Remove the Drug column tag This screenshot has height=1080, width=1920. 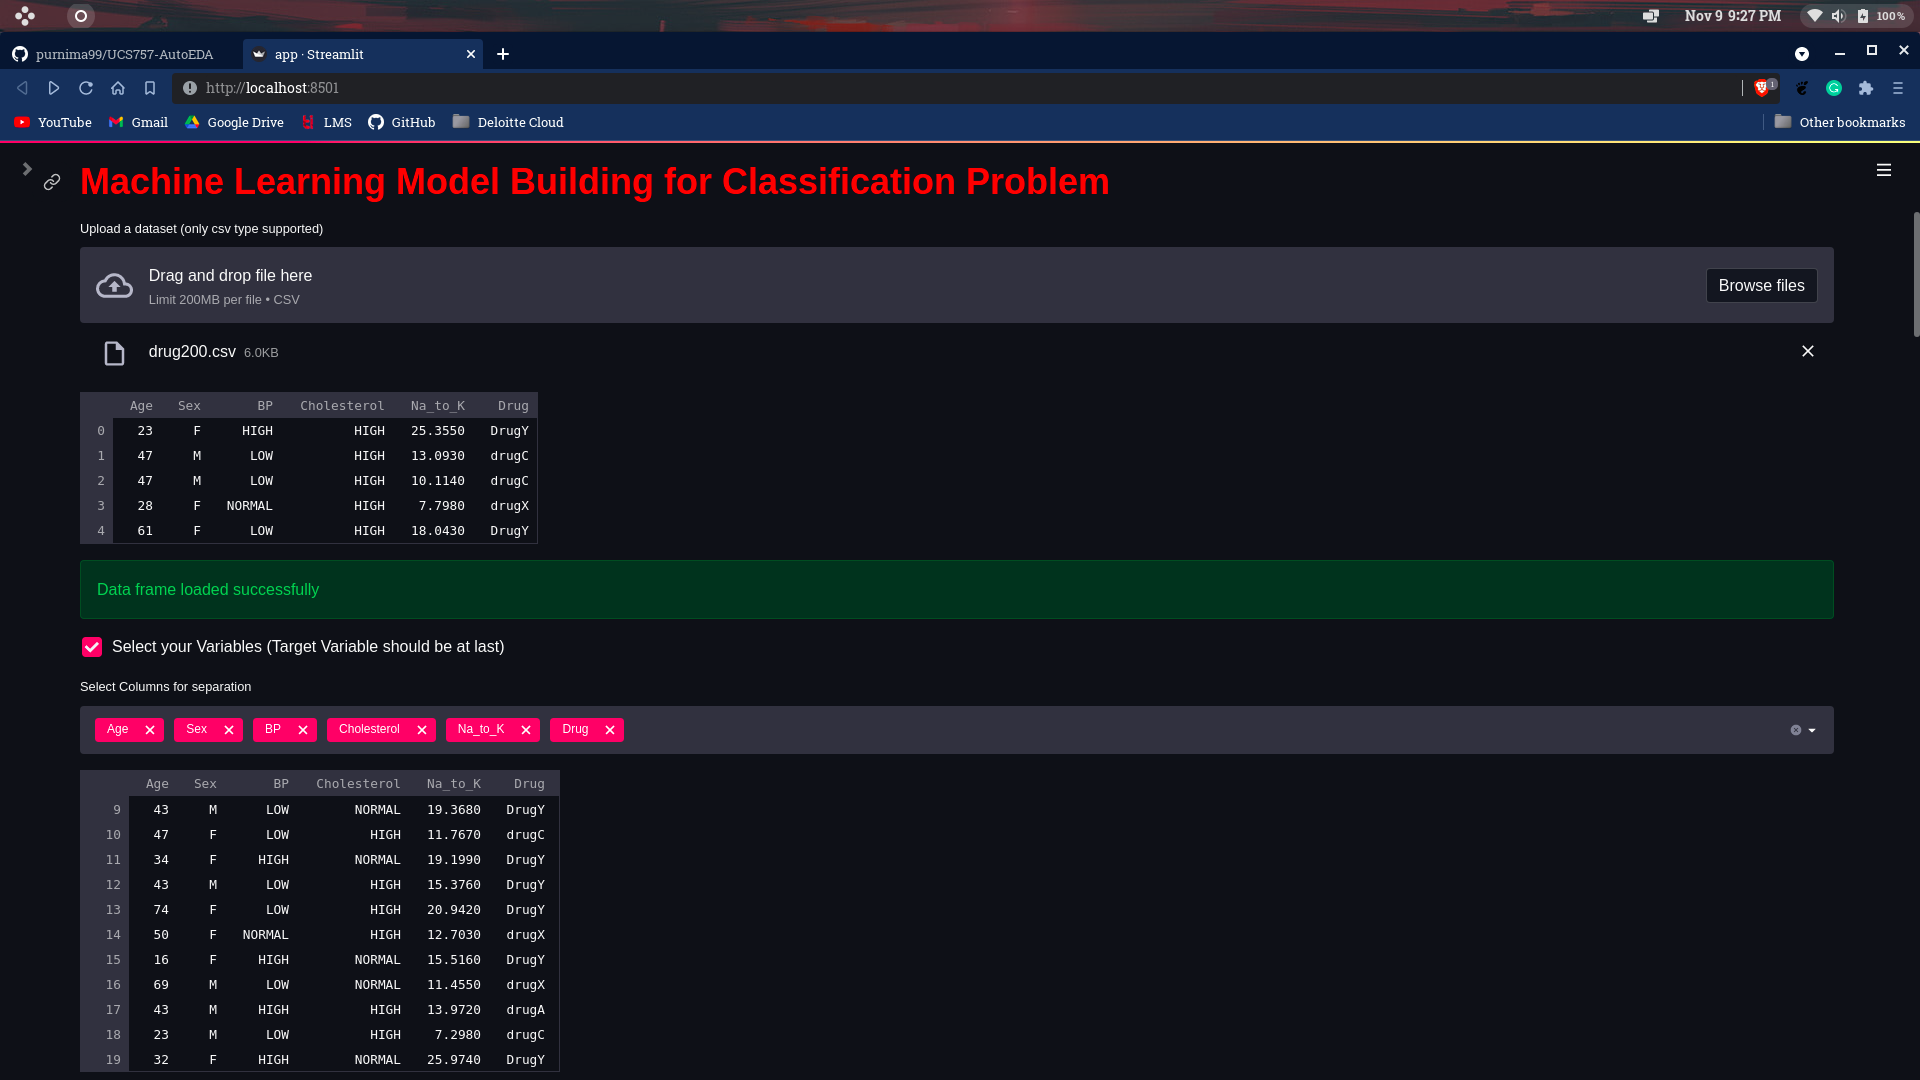[x=610, y=730]
